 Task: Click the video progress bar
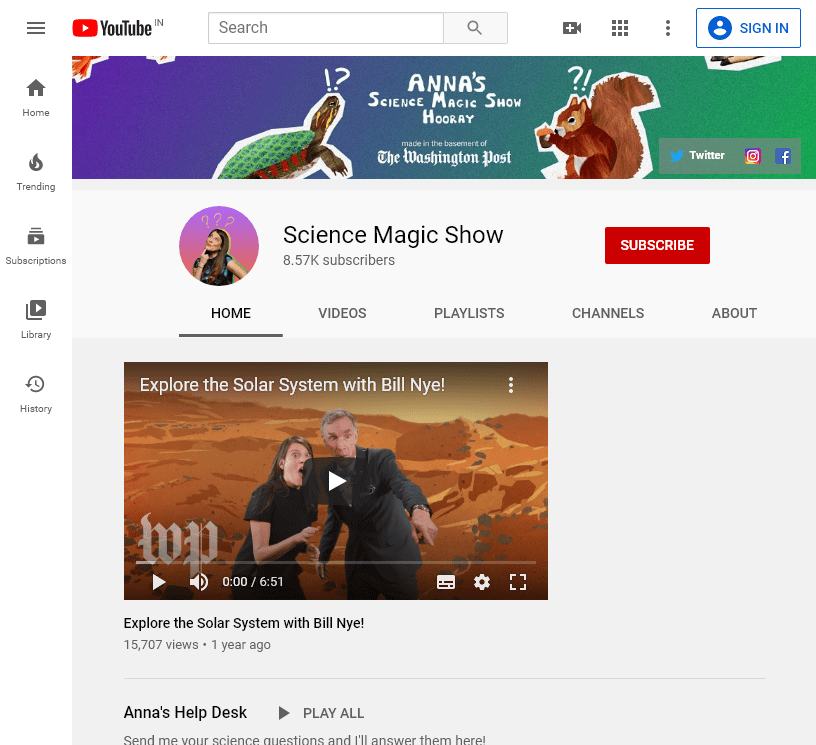click(336, 562)
